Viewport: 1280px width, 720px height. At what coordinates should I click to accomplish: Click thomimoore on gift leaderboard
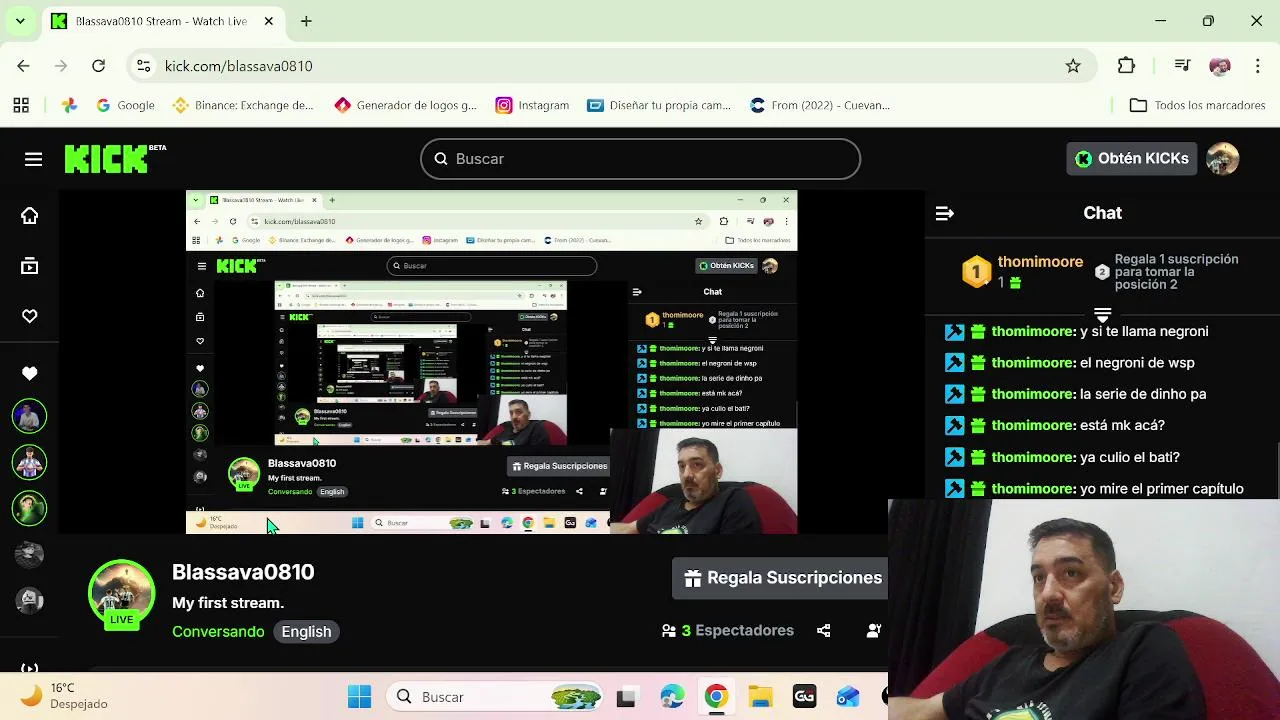[x=1040, y=262]
